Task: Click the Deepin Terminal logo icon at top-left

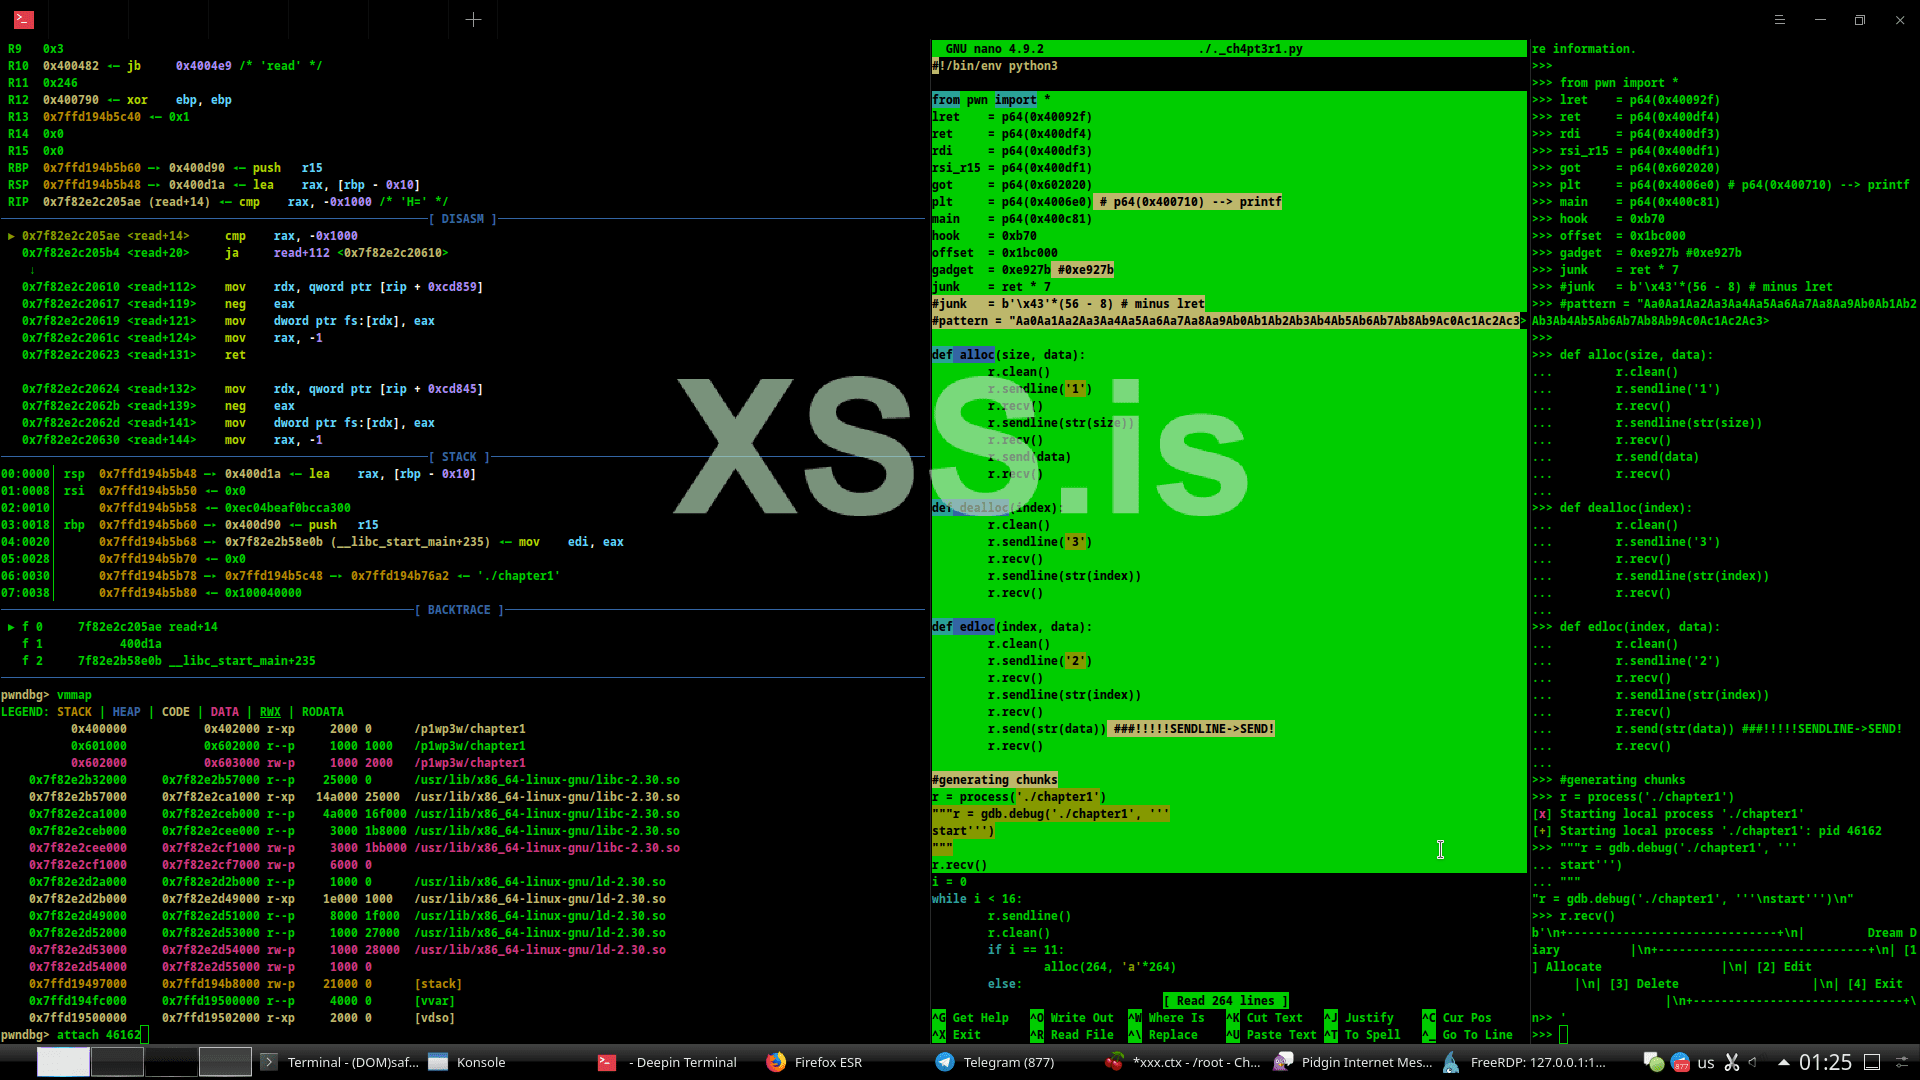Action: coord(24,19)
